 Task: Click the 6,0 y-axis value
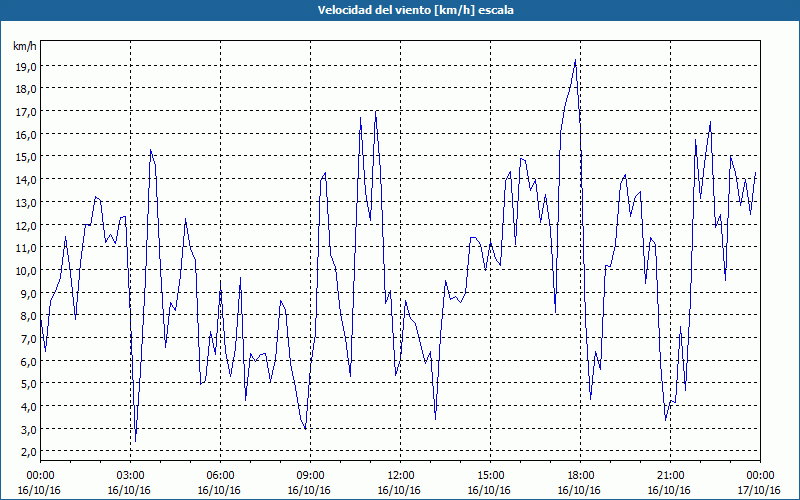pos(29,361)
